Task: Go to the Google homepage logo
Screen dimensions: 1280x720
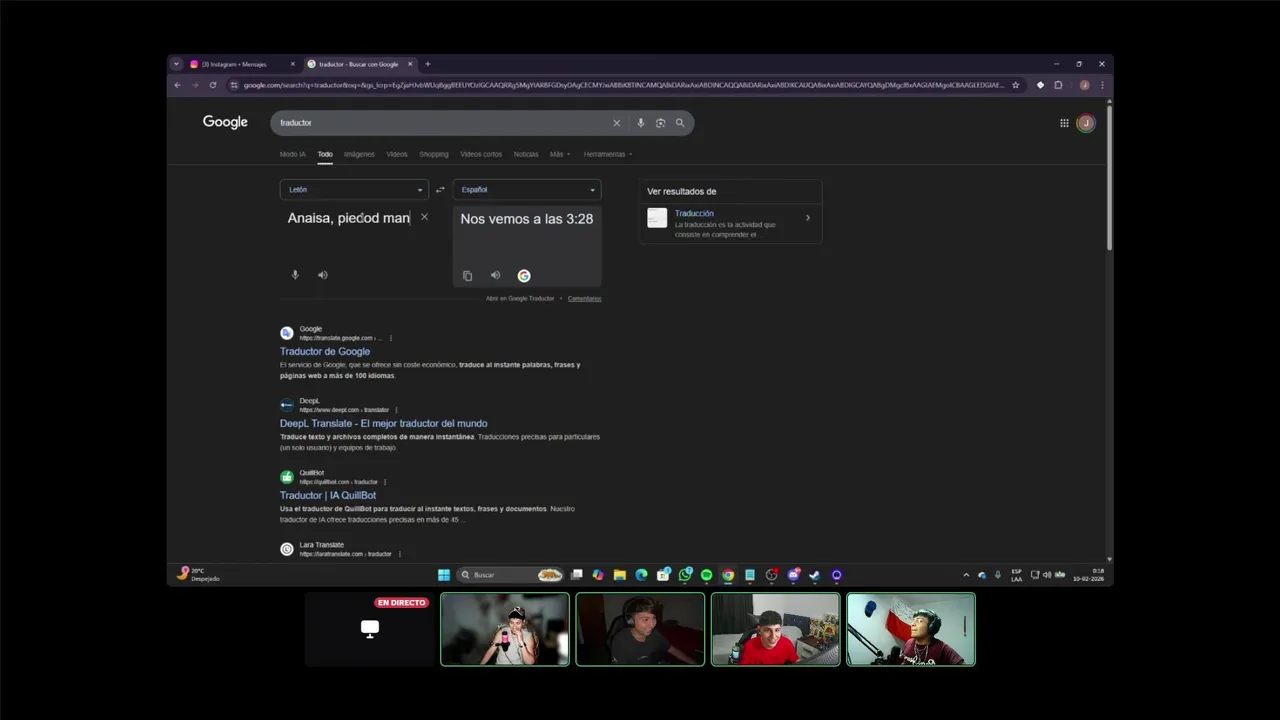Action: [x=225, y=122]
